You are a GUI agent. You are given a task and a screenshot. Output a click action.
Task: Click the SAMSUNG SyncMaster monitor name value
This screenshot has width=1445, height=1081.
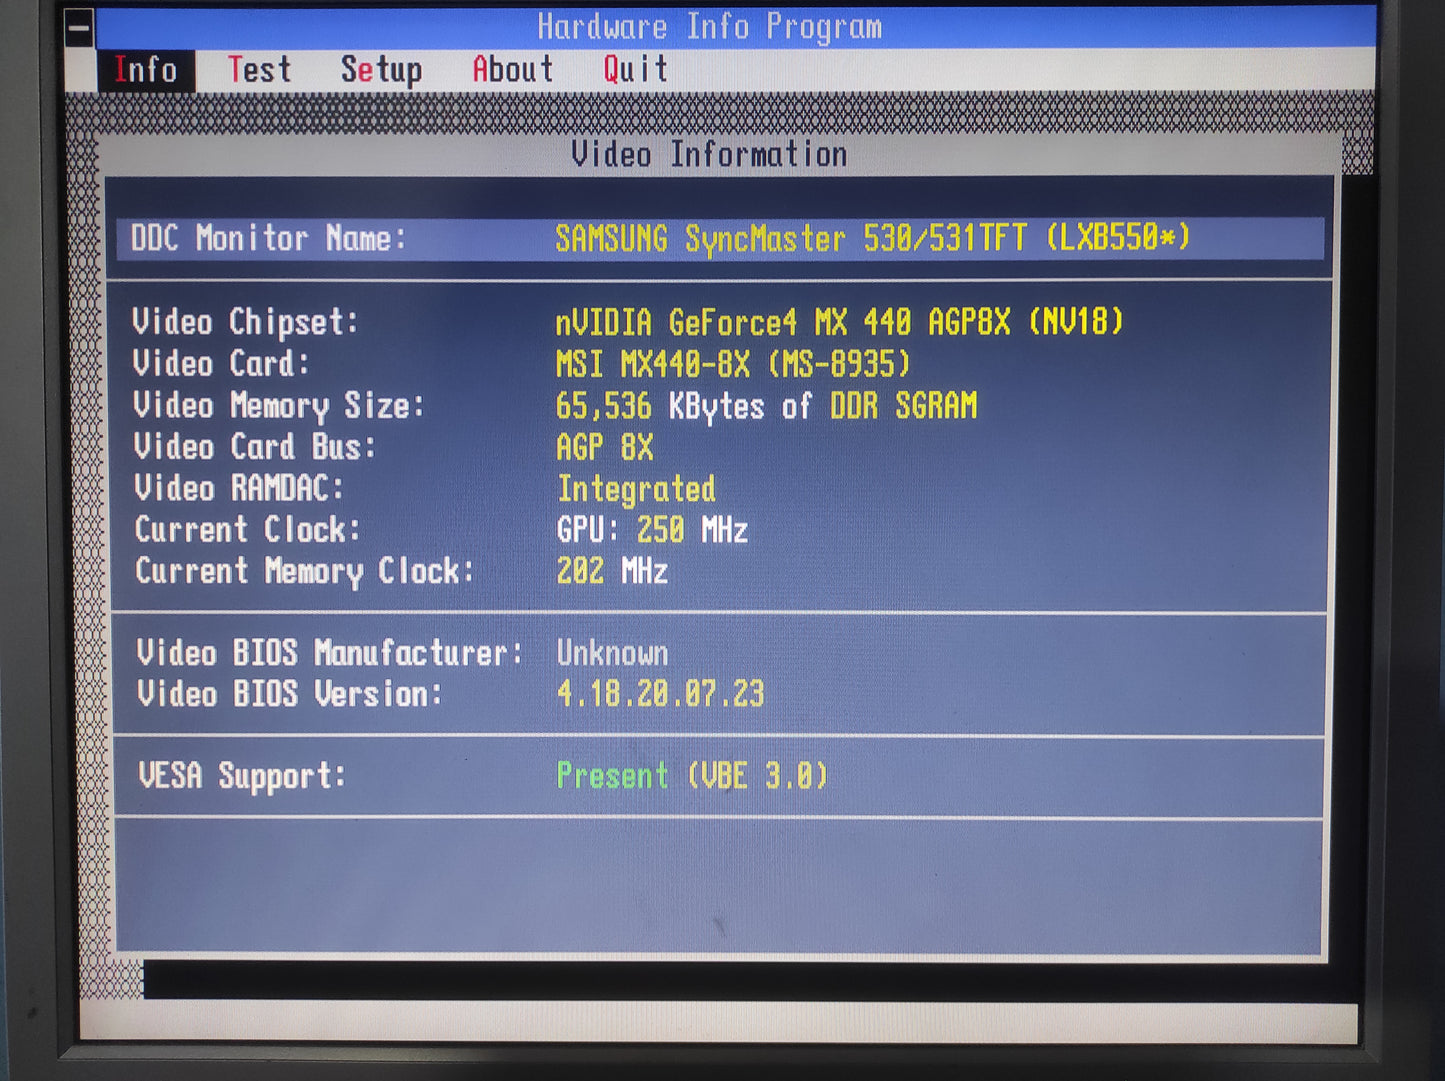point(872,239)
